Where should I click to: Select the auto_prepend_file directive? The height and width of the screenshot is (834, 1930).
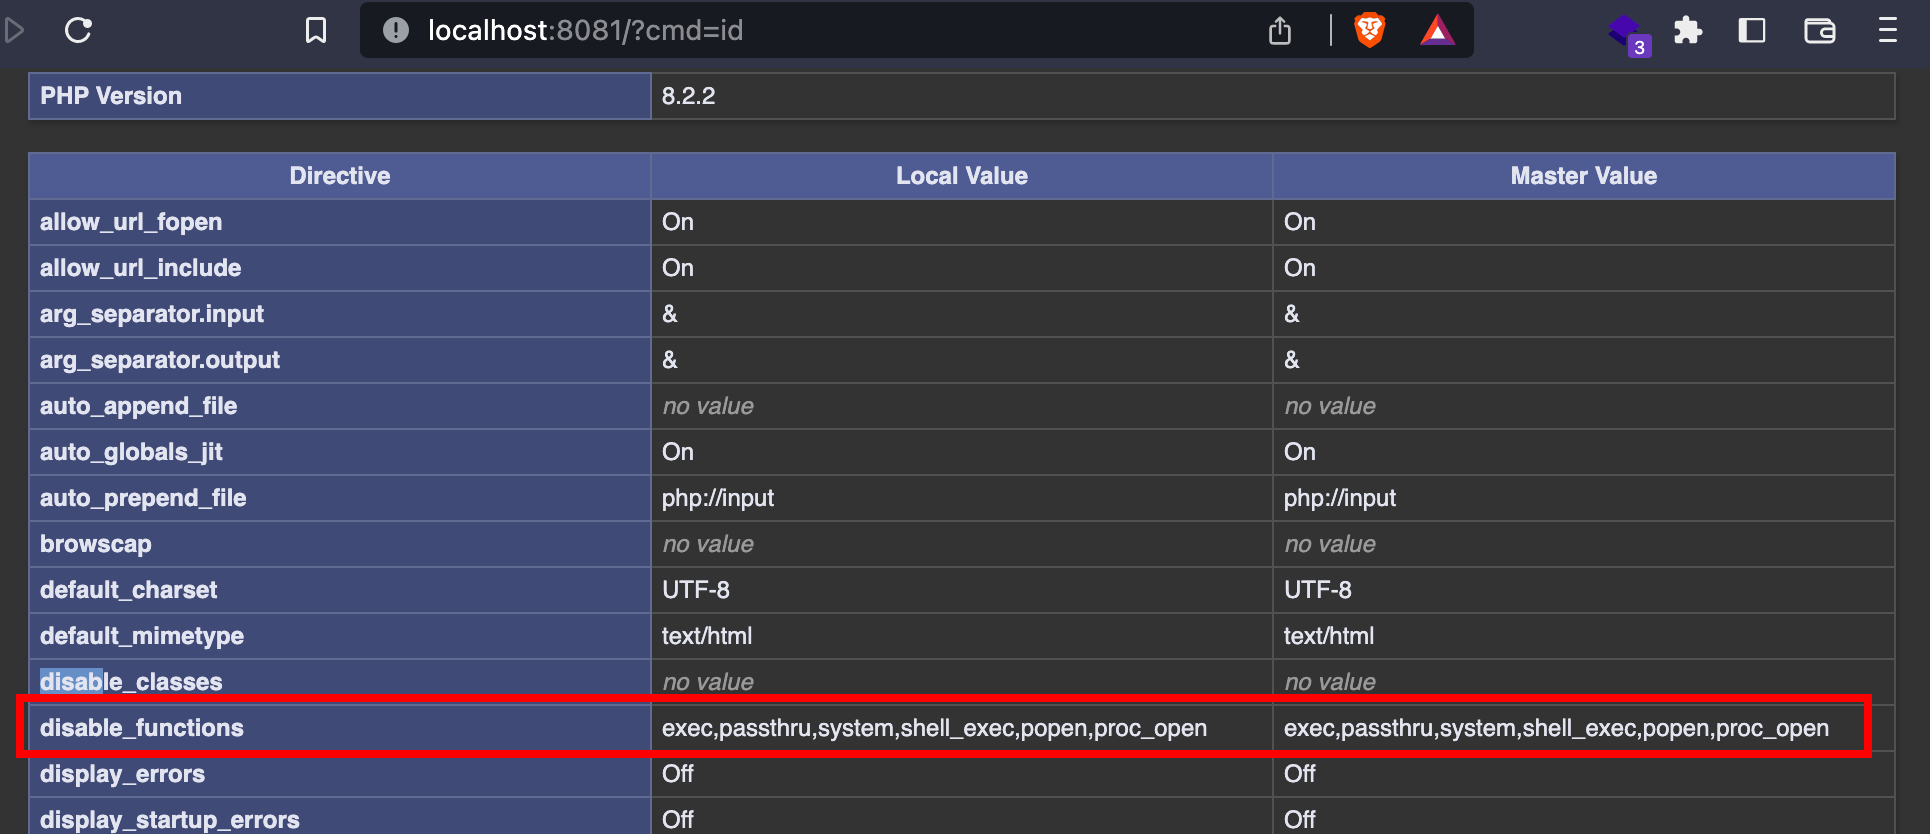[x=143, y=498]
